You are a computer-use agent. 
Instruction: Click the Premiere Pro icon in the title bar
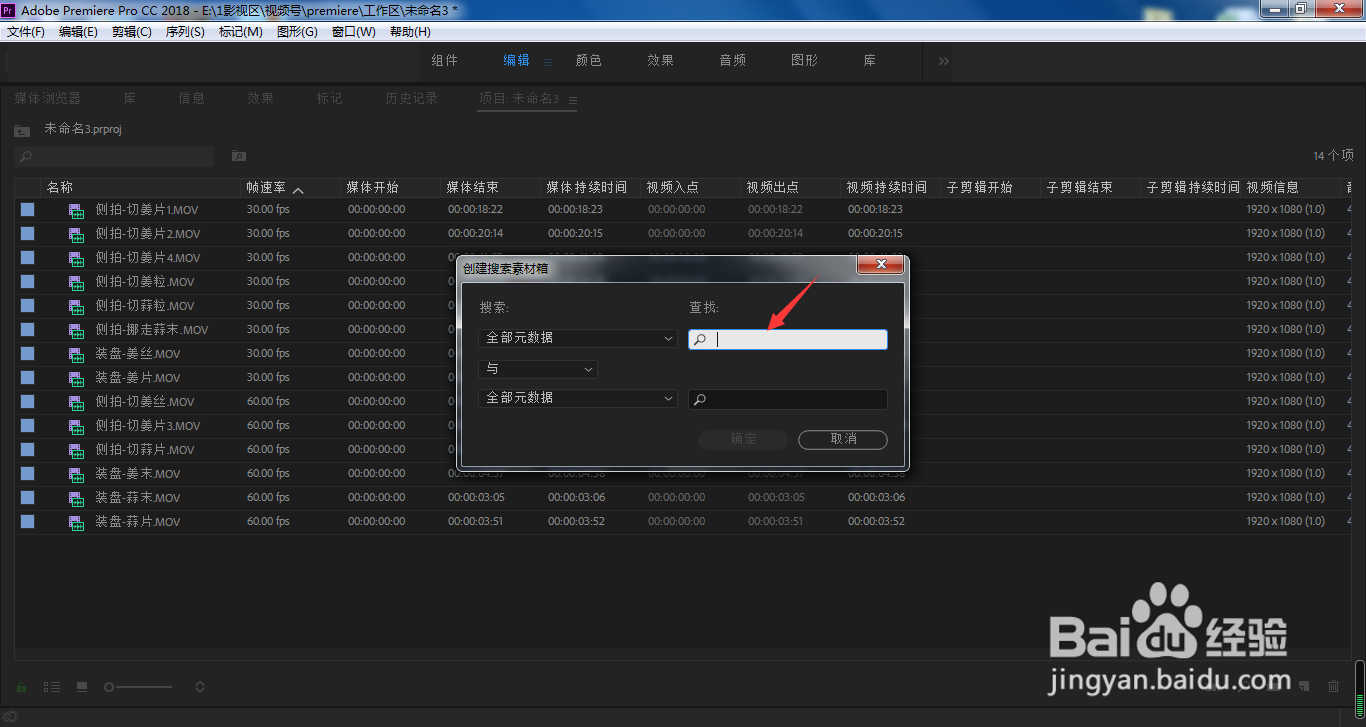[x=9, y=9]
